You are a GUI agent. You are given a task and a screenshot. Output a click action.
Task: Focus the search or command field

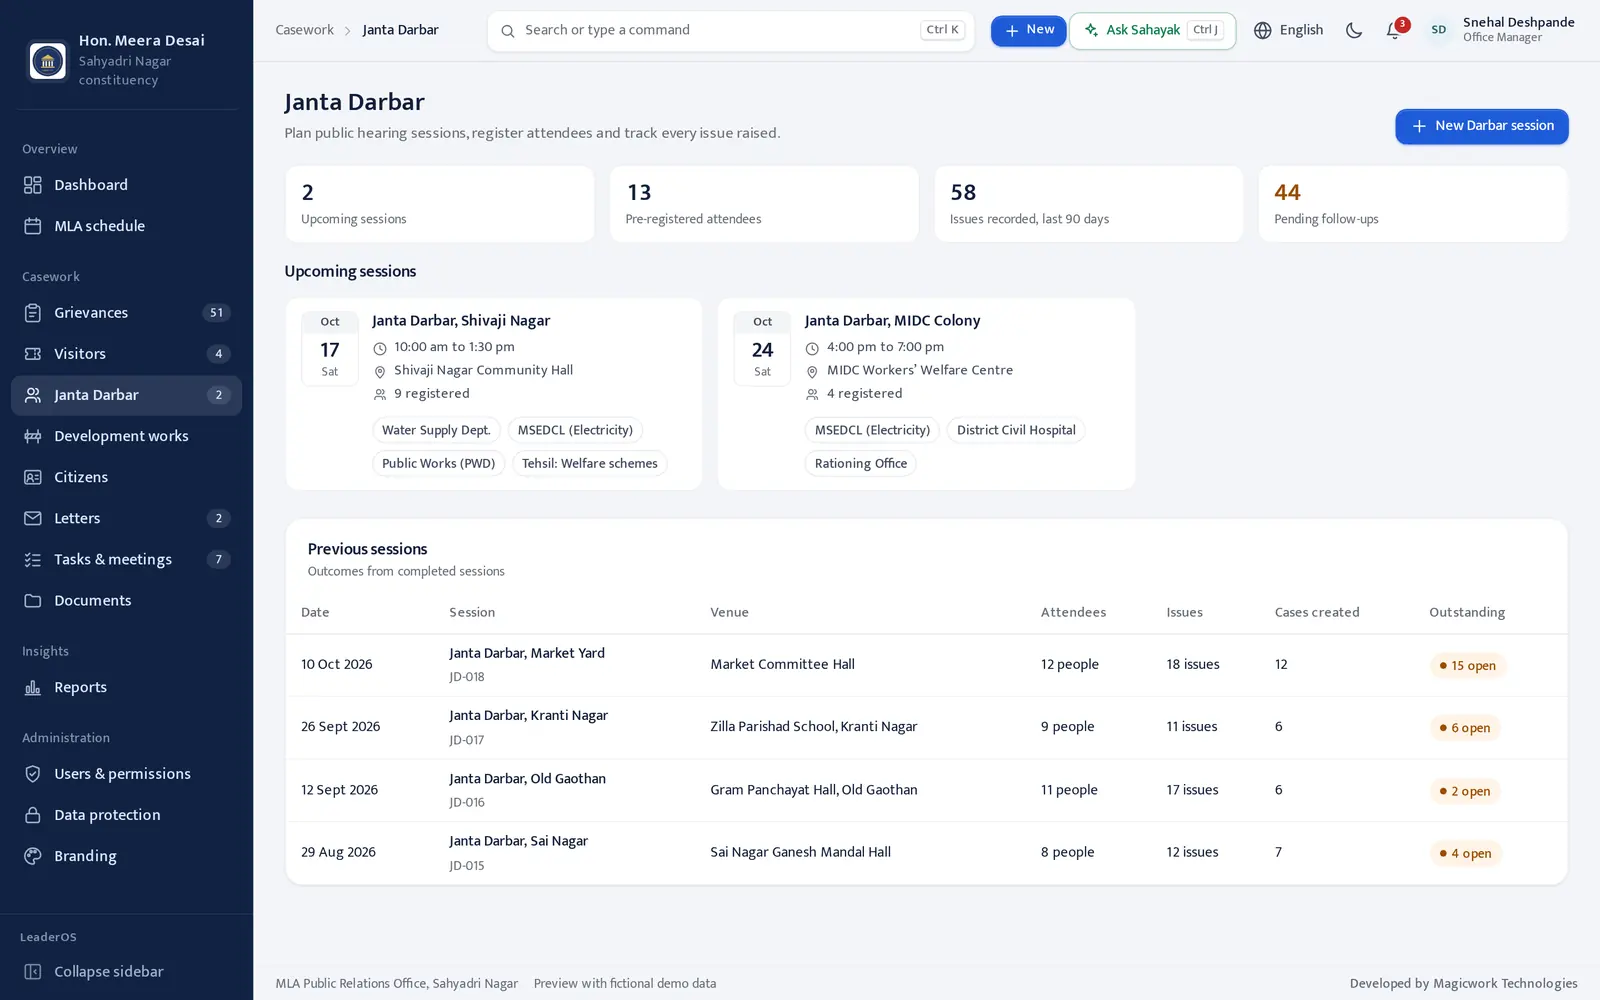coord(731,30)
